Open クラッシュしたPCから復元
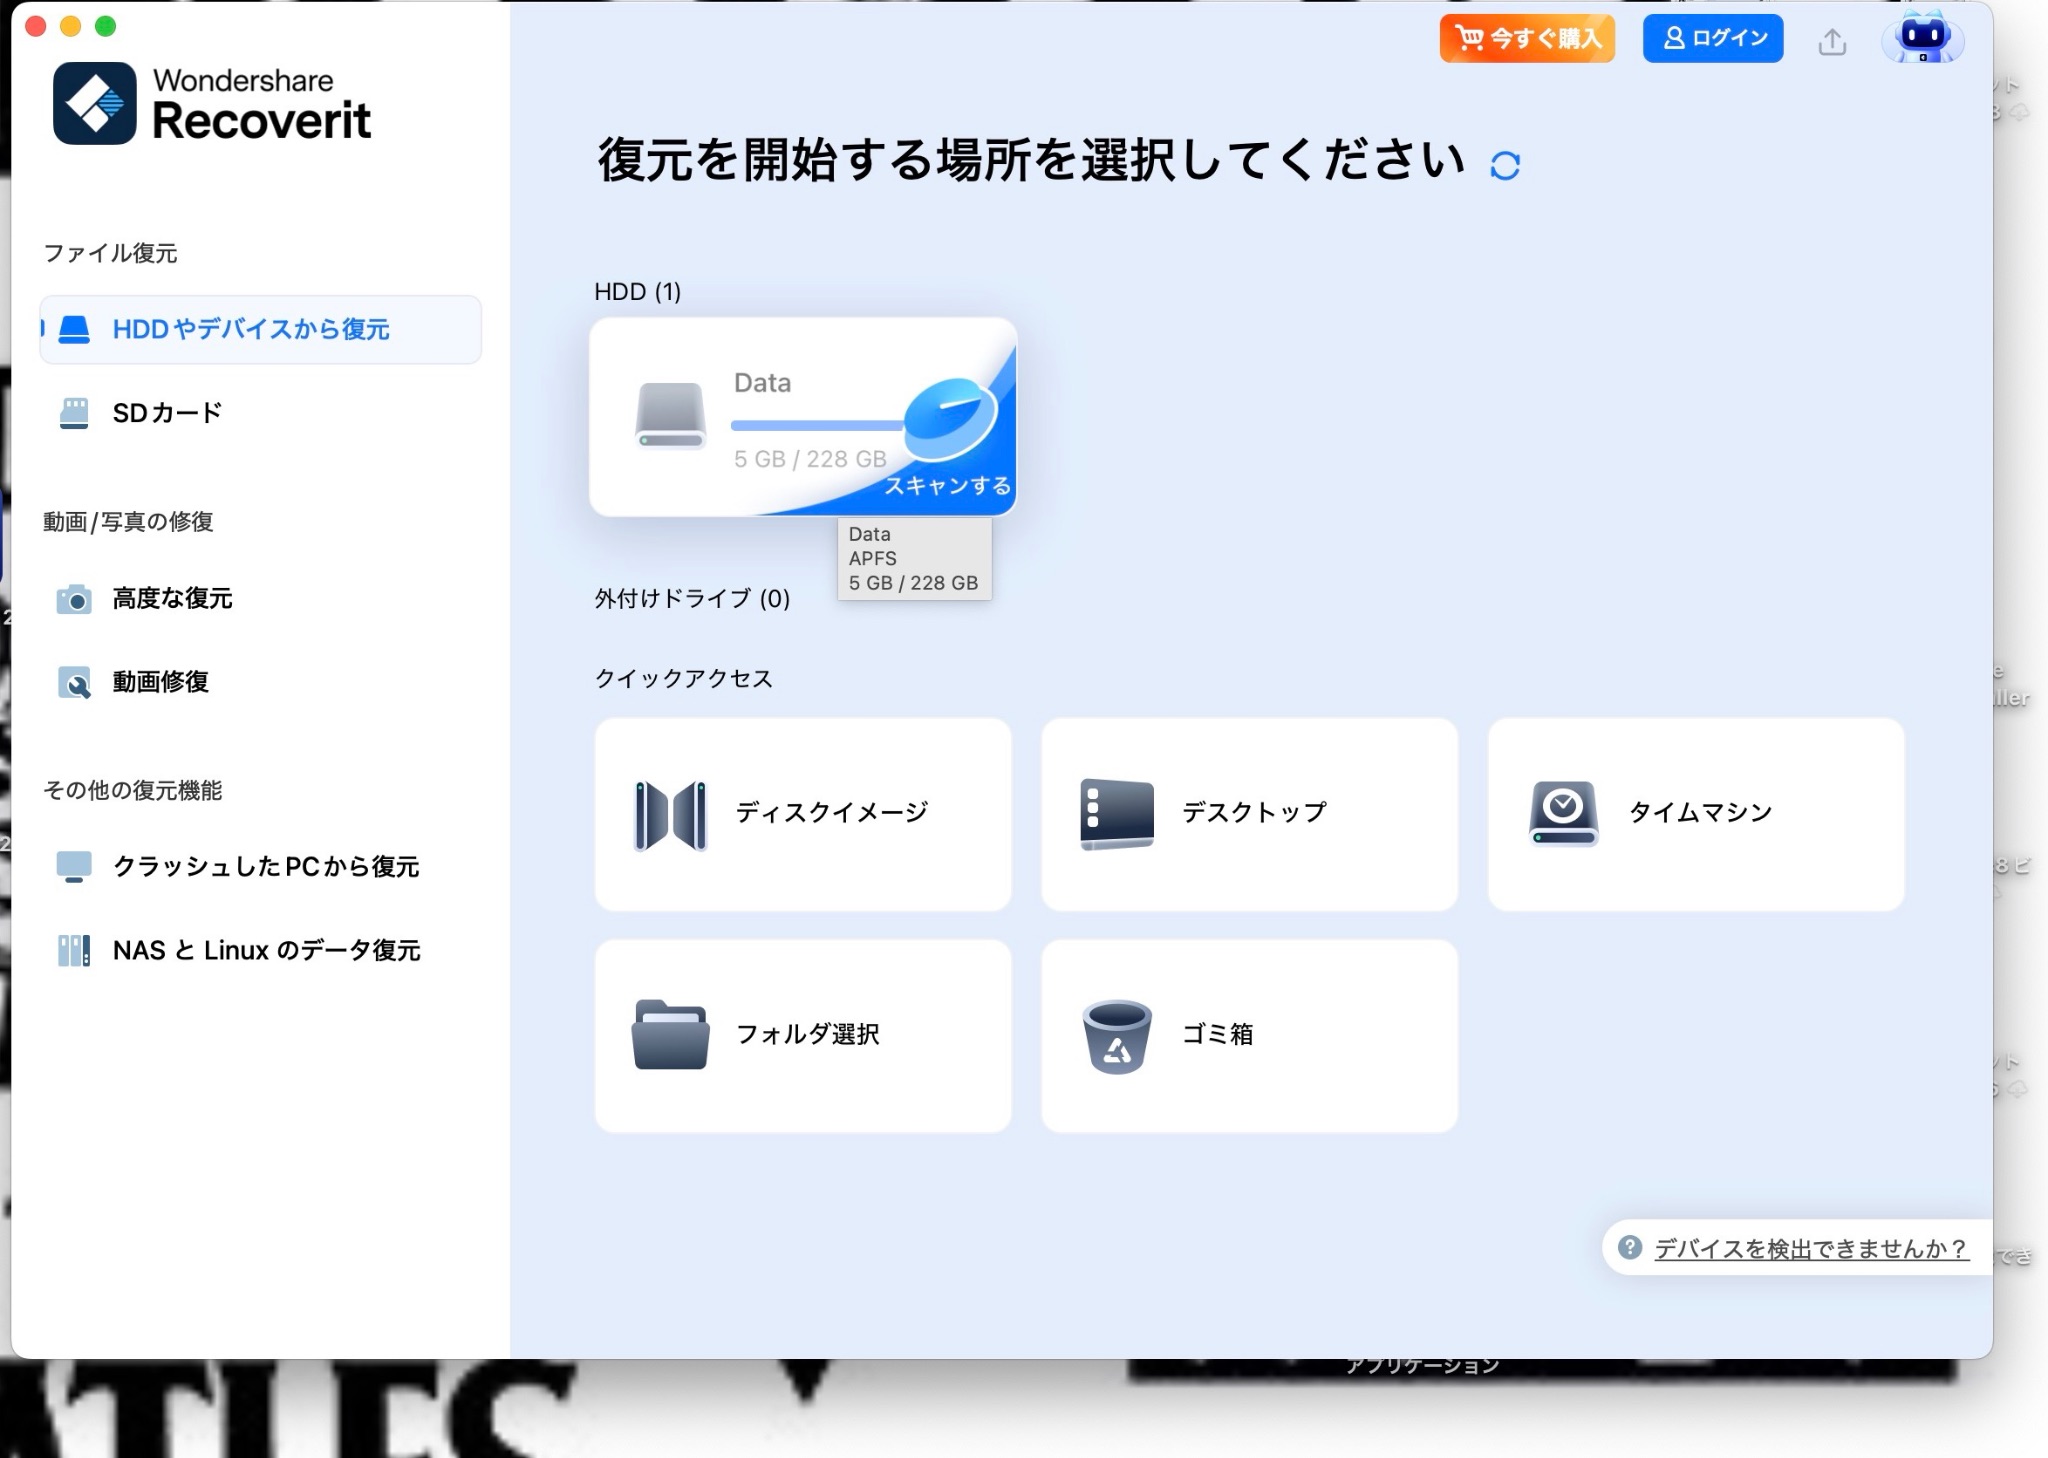 (260, 866)
